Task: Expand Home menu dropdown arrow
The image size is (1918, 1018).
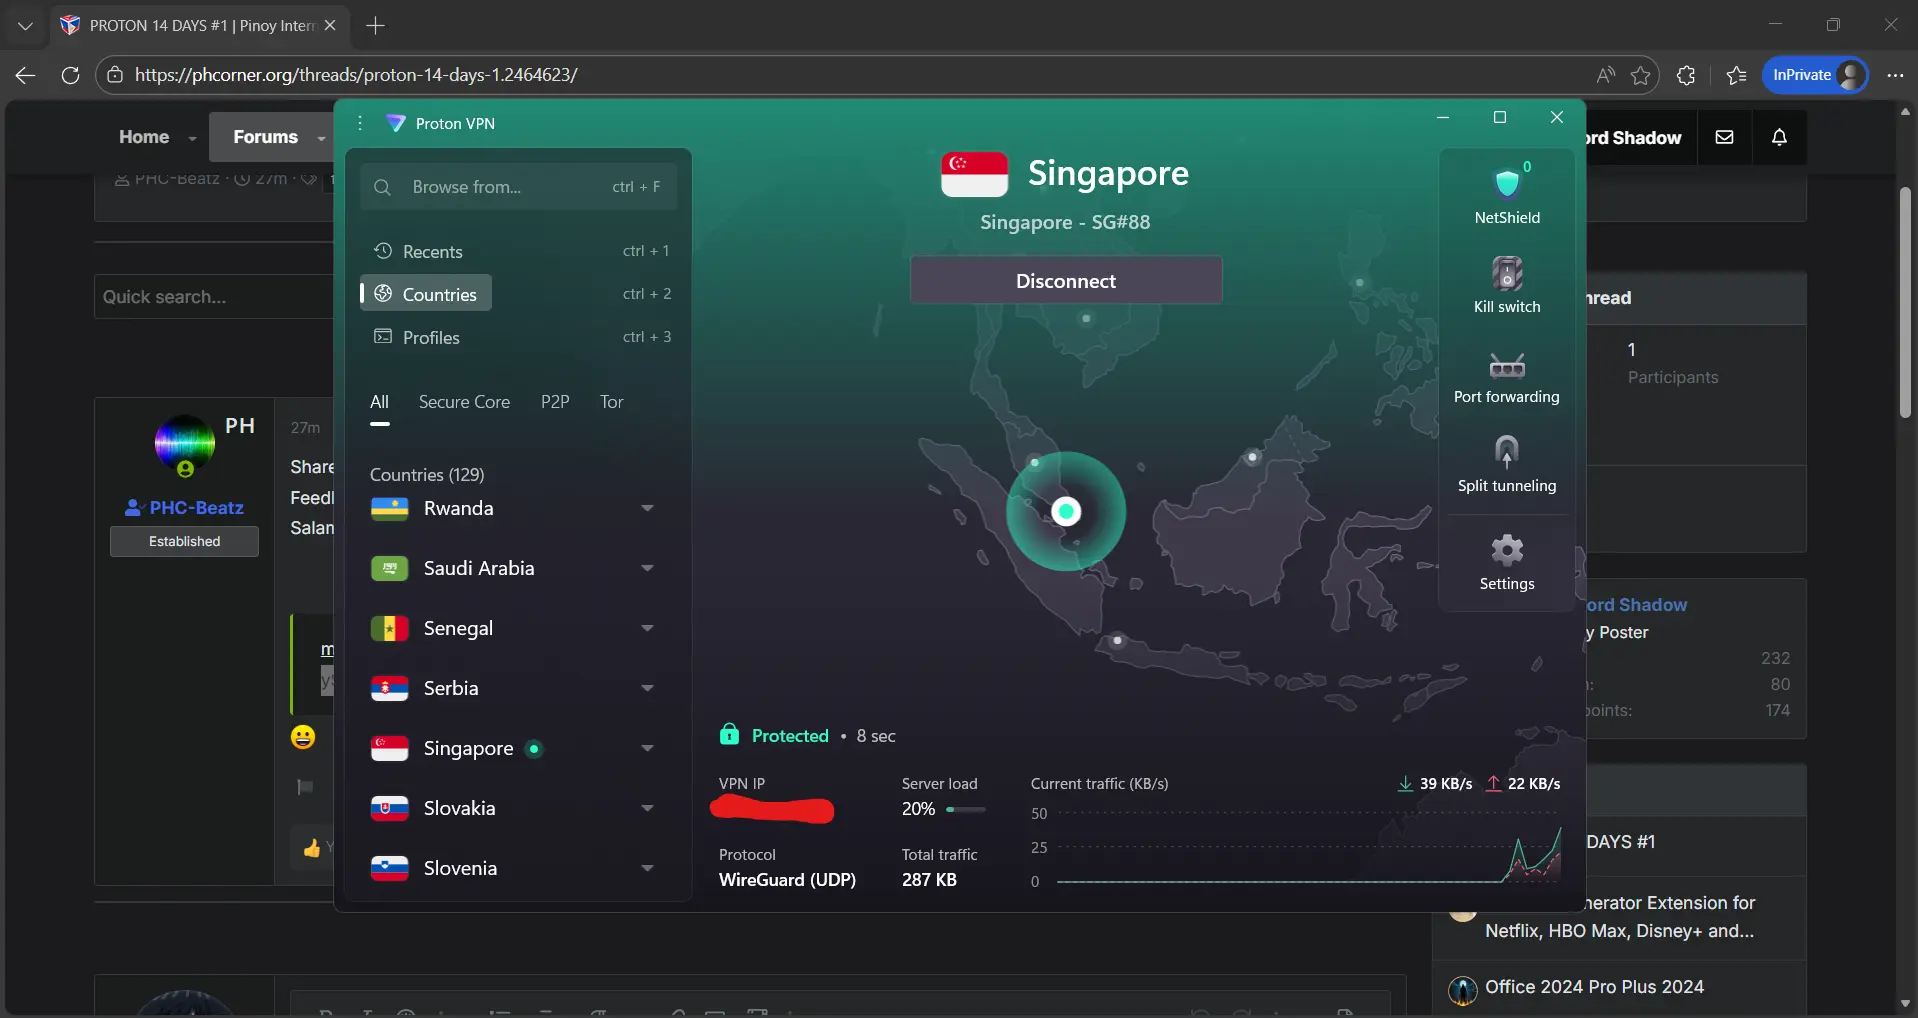Action: pos(192,139)
